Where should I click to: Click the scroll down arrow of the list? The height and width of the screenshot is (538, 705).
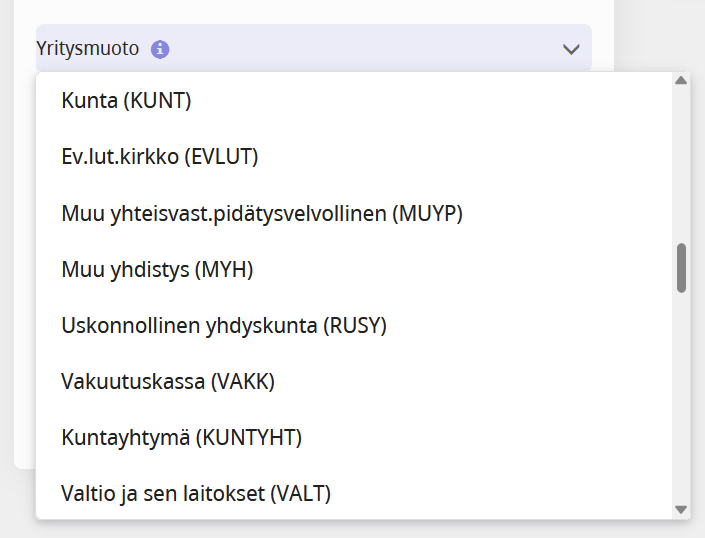(x=681, y=509)
